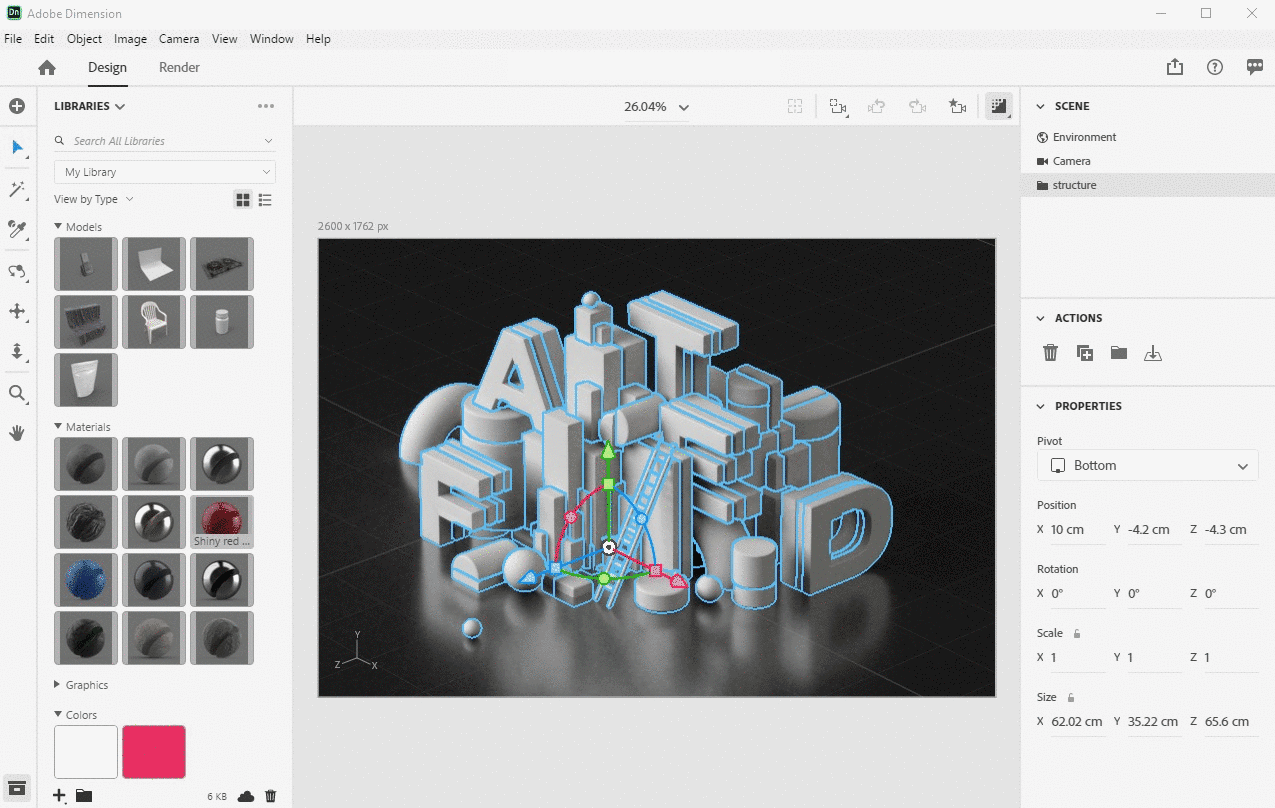Create new library folder icon at bottom
The height and width of the screenshot is (808, 1275).
[x=84, y=796]
